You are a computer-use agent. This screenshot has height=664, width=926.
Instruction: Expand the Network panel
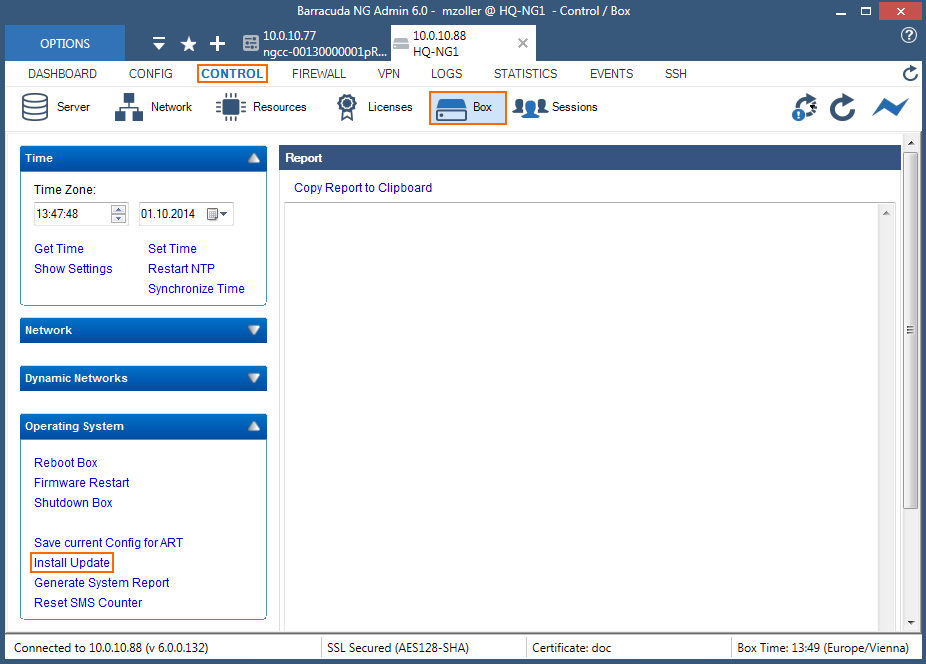pos(254,330)
